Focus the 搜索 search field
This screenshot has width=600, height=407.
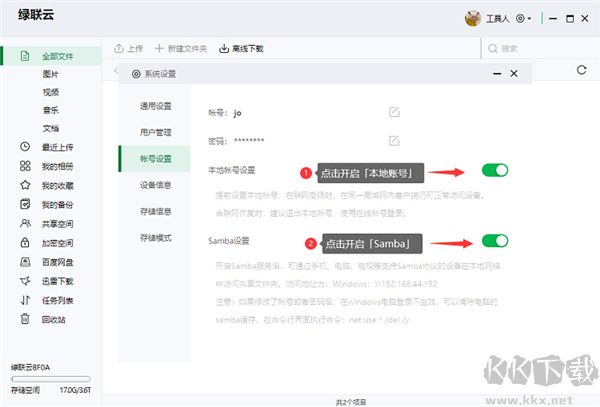[x=540, y=49]
